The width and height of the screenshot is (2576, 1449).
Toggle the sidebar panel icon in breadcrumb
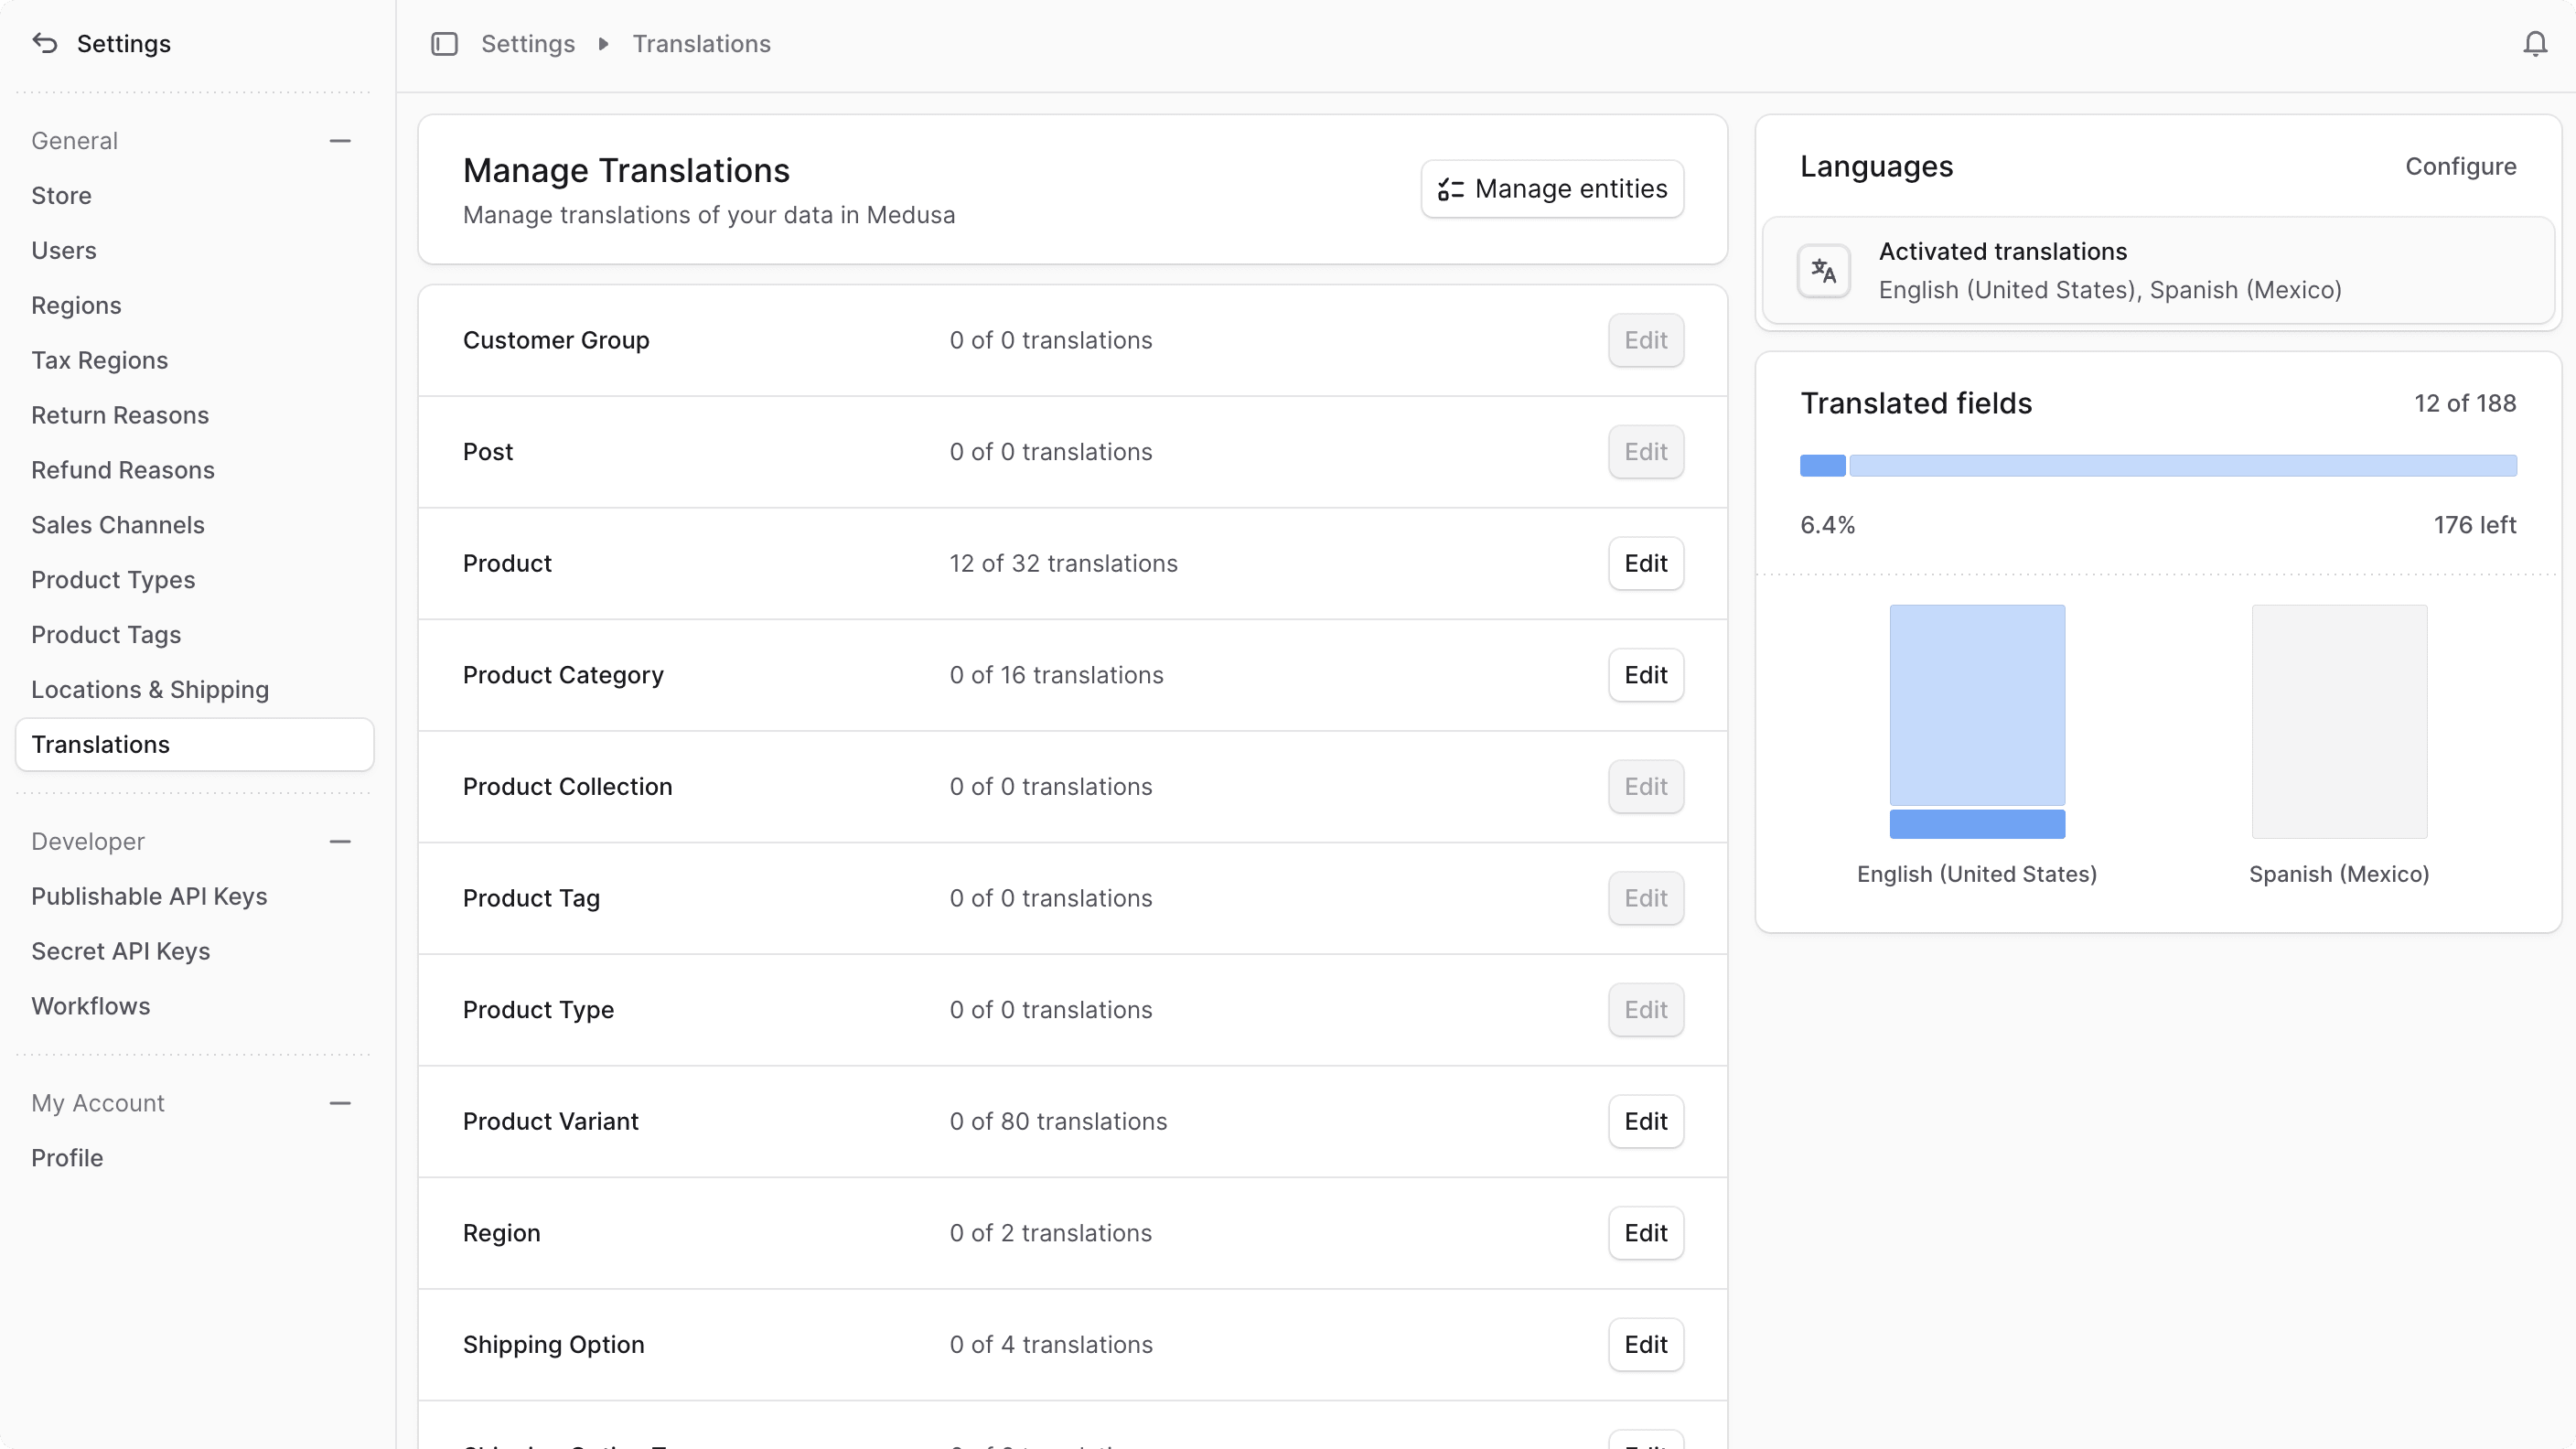coord(444,43)
